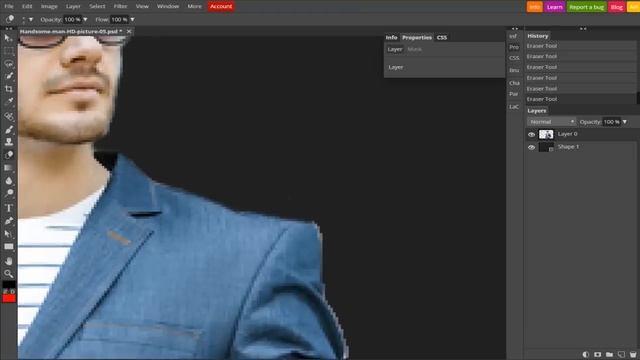Add a raster mask to the layer

[x=598, y=354]
